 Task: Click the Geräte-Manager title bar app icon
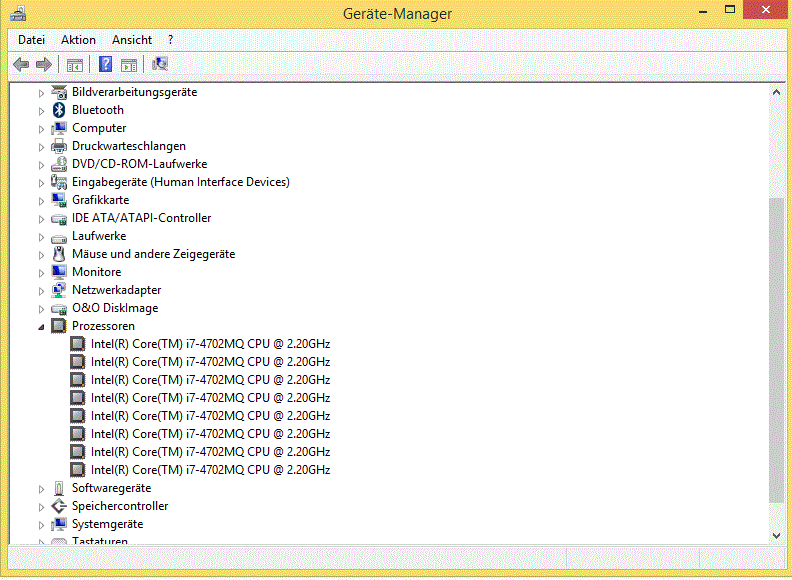pos(18,14)
